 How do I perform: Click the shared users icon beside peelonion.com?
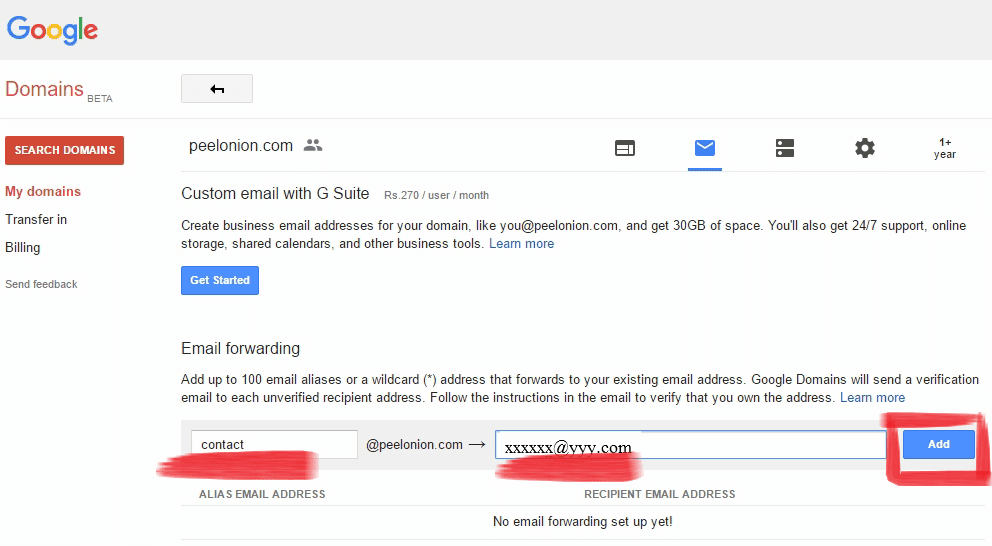[313, 146]
